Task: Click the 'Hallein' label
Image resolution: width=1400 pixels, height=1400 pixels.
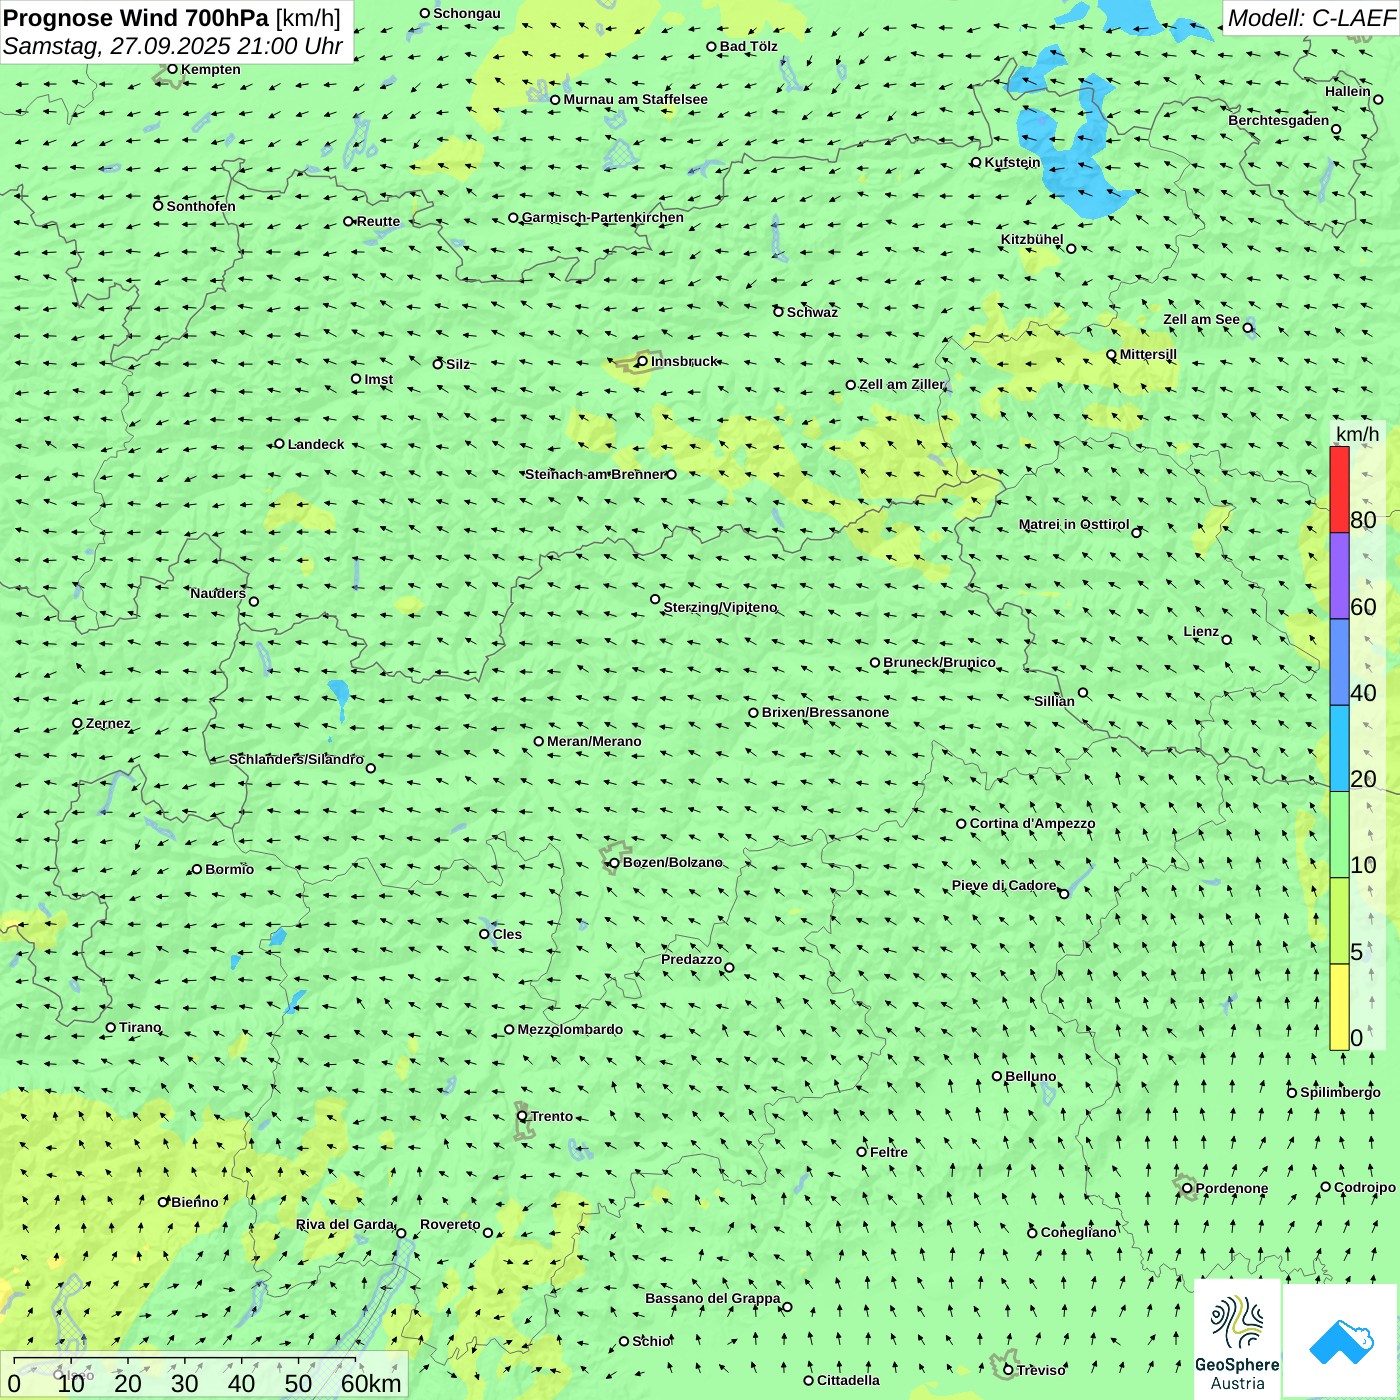Action: point(1347,91)
